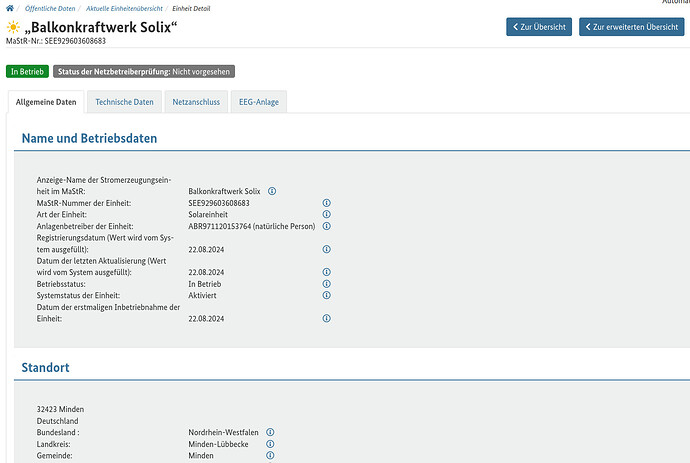Screen dimensions: 690x463
Task: Switch to the Technische Daten tab
Action: point(125,102)
